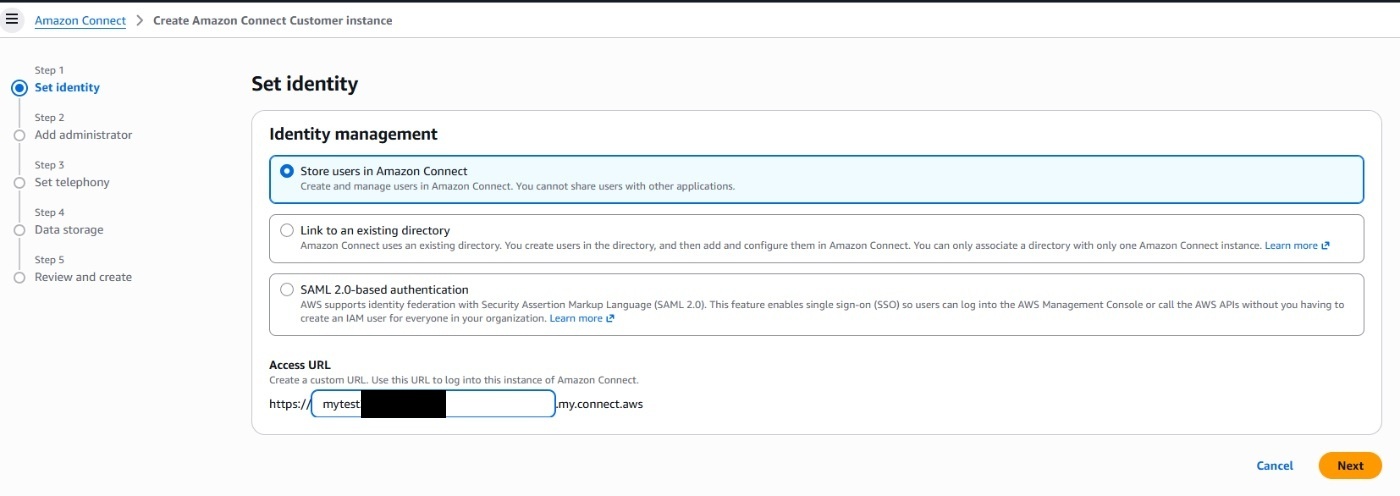Click the Review and create step label
Screen dimensions: 1400x496
point(83,277)
